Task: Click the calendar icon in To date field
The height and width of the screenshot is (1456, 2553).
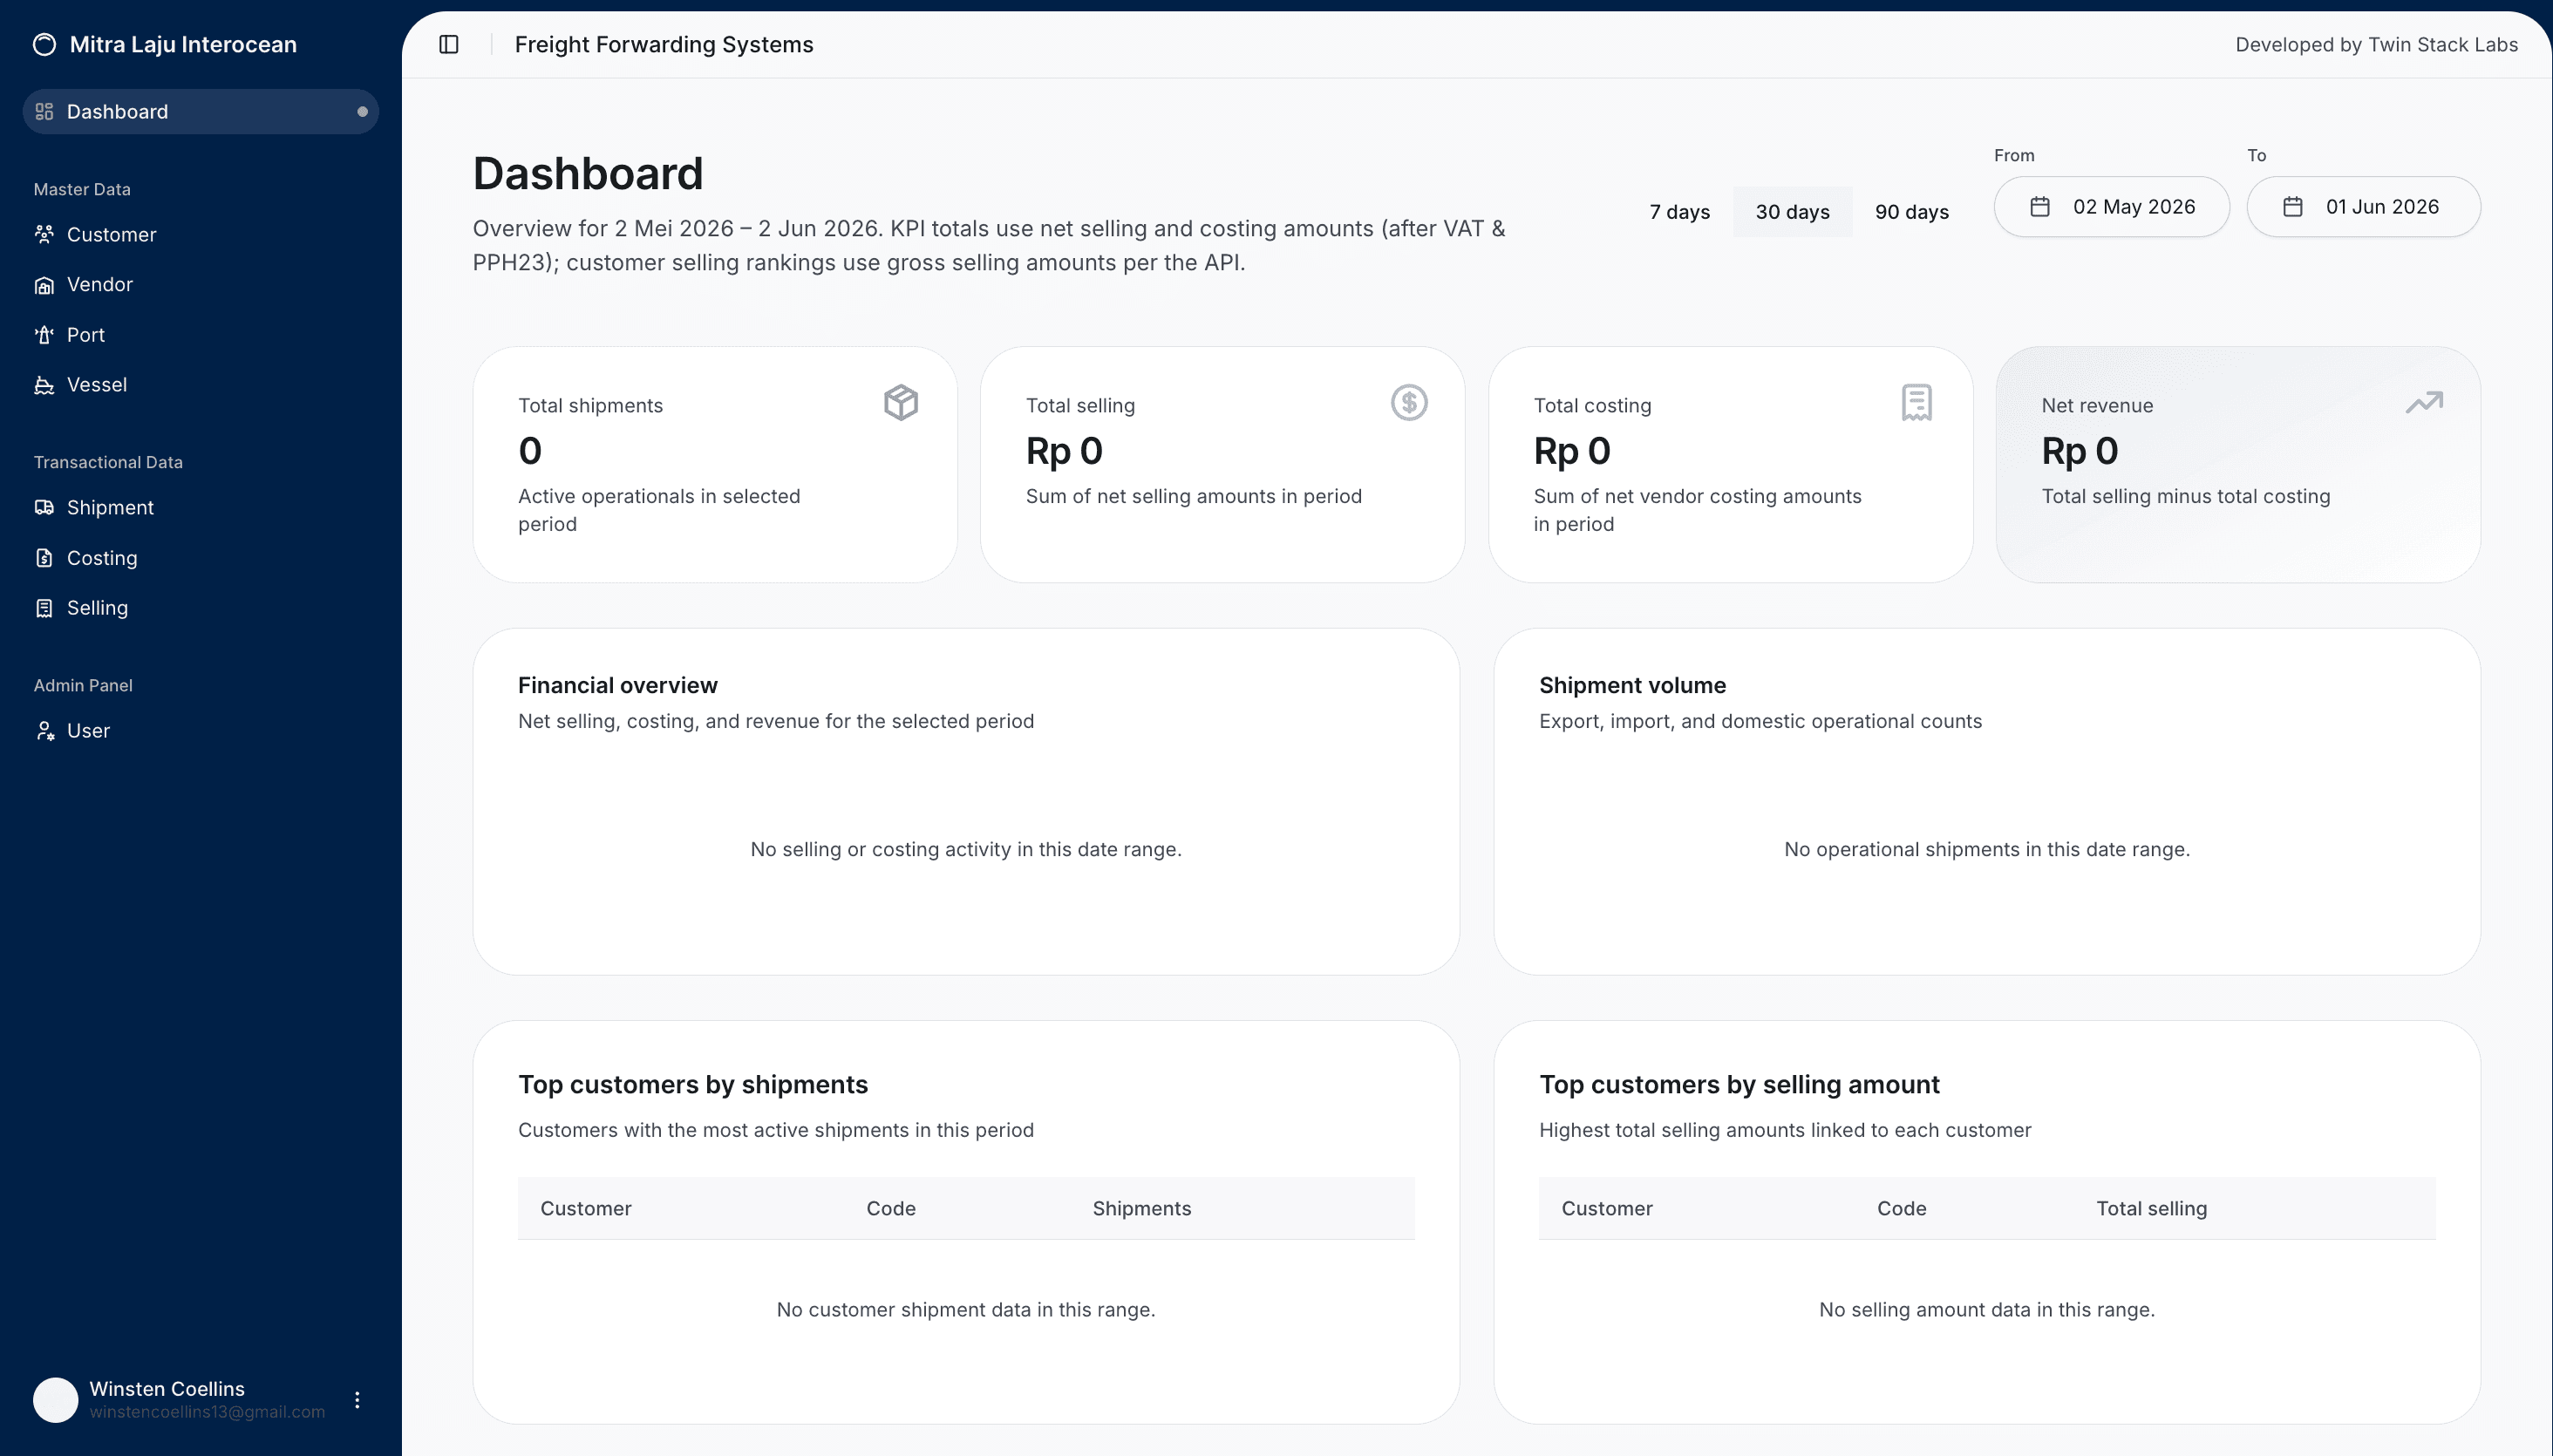Action: 2293,207
